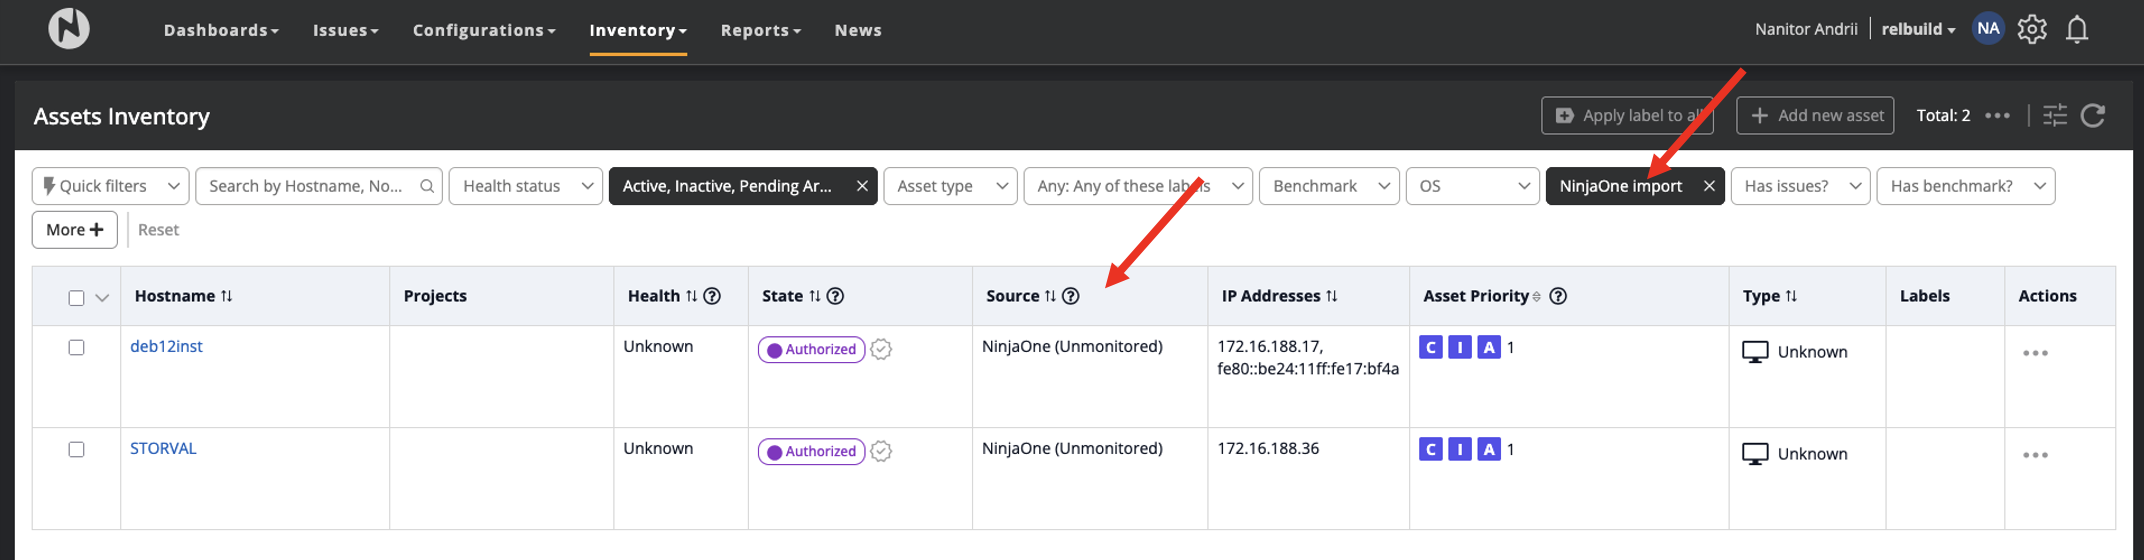Image resolution: width=2144 pixels, height=560 pixels.
Task: Open the column settings sliders icon
Action: pyautogui.click(x=2054, y=116)
